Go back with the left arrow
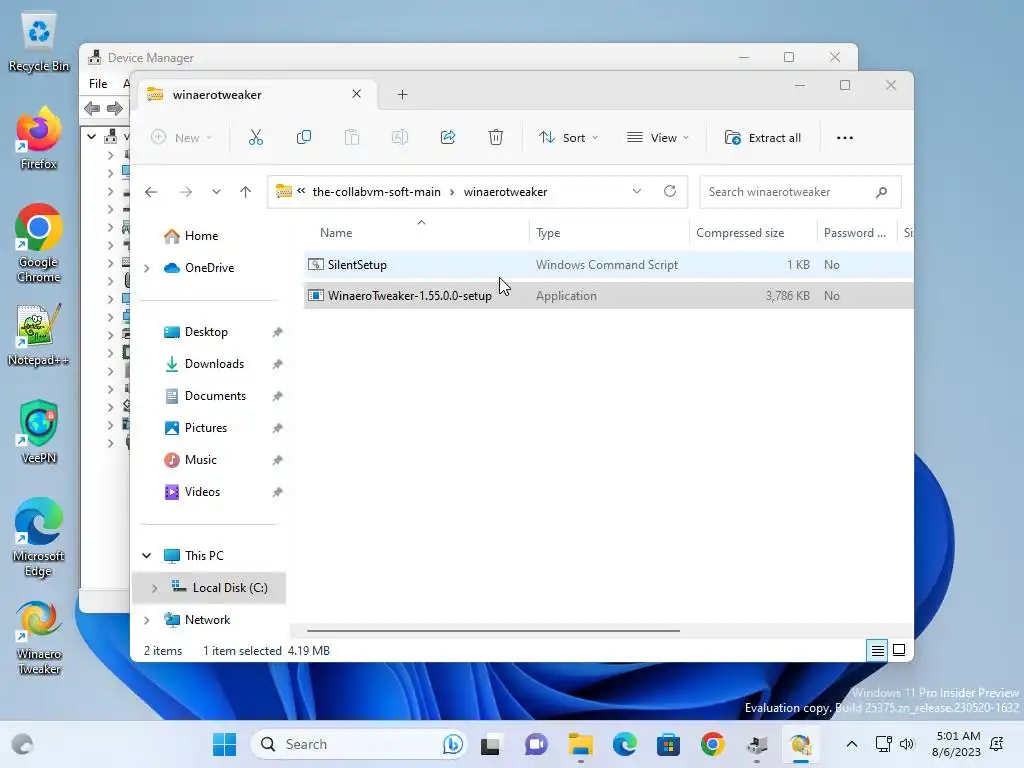Viewport: 1024px width, 768px height. [x=151, y=192]
